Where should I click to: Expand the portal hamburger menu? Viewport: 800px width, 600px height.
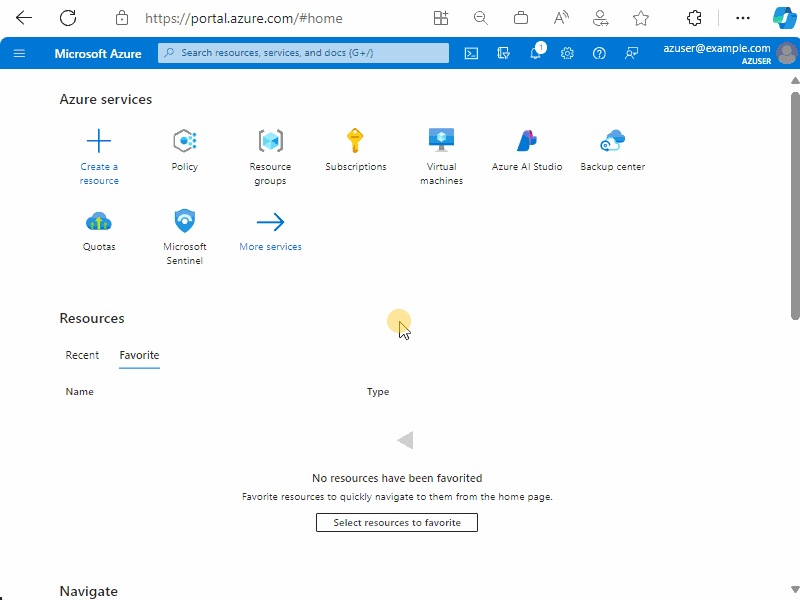[x=19, y=53]
